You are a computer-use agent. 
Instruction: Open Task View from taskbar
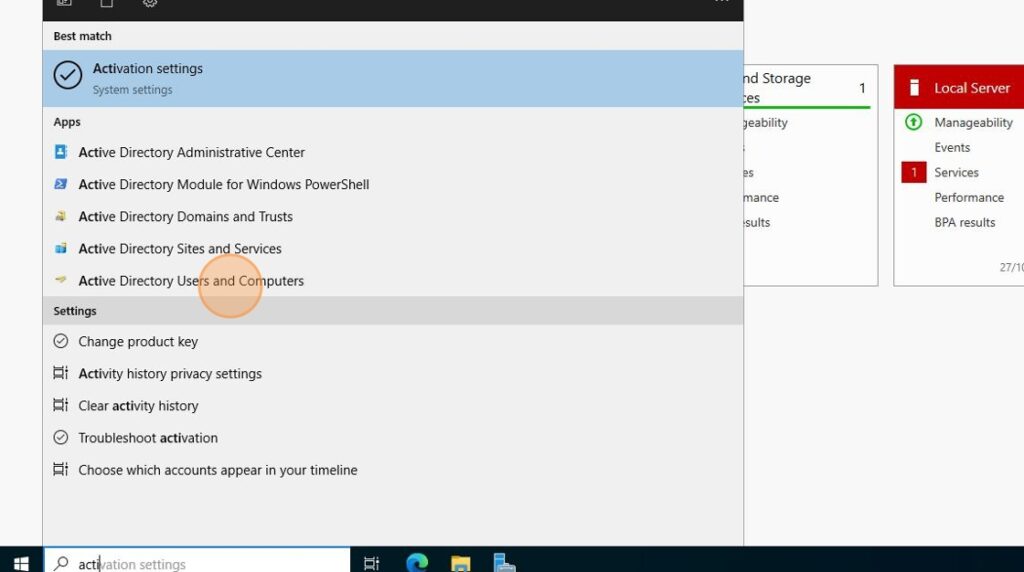tap(371, 563)
